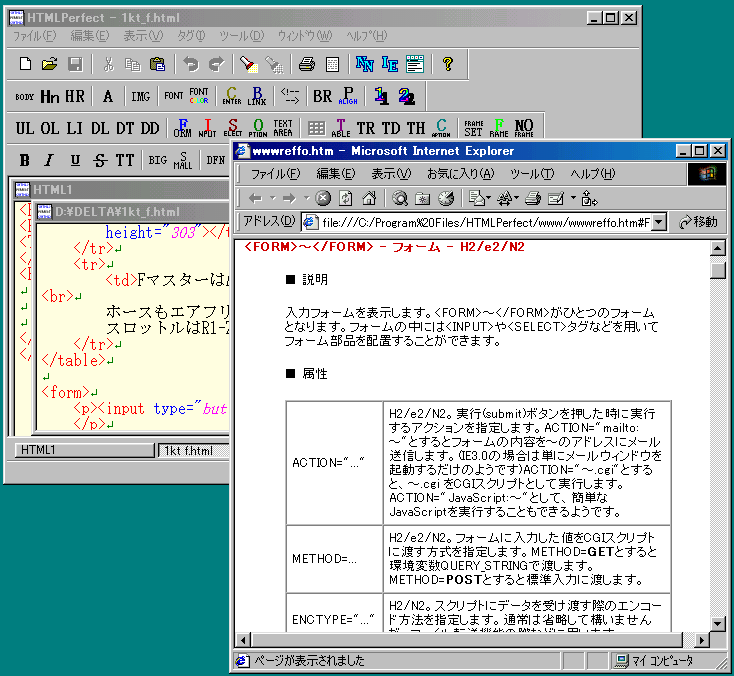The image size is (734, 676).
Task: Click the Paste clipboard icon
Action: [158, 64]
